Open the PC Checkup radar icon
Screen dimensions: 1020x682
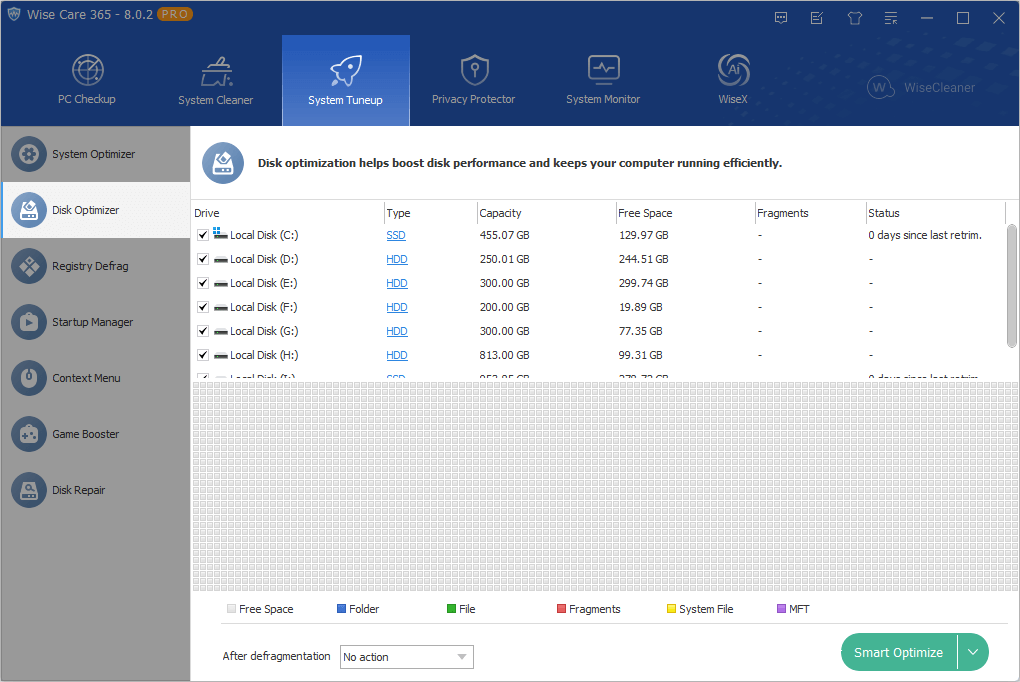pos(88,70)
